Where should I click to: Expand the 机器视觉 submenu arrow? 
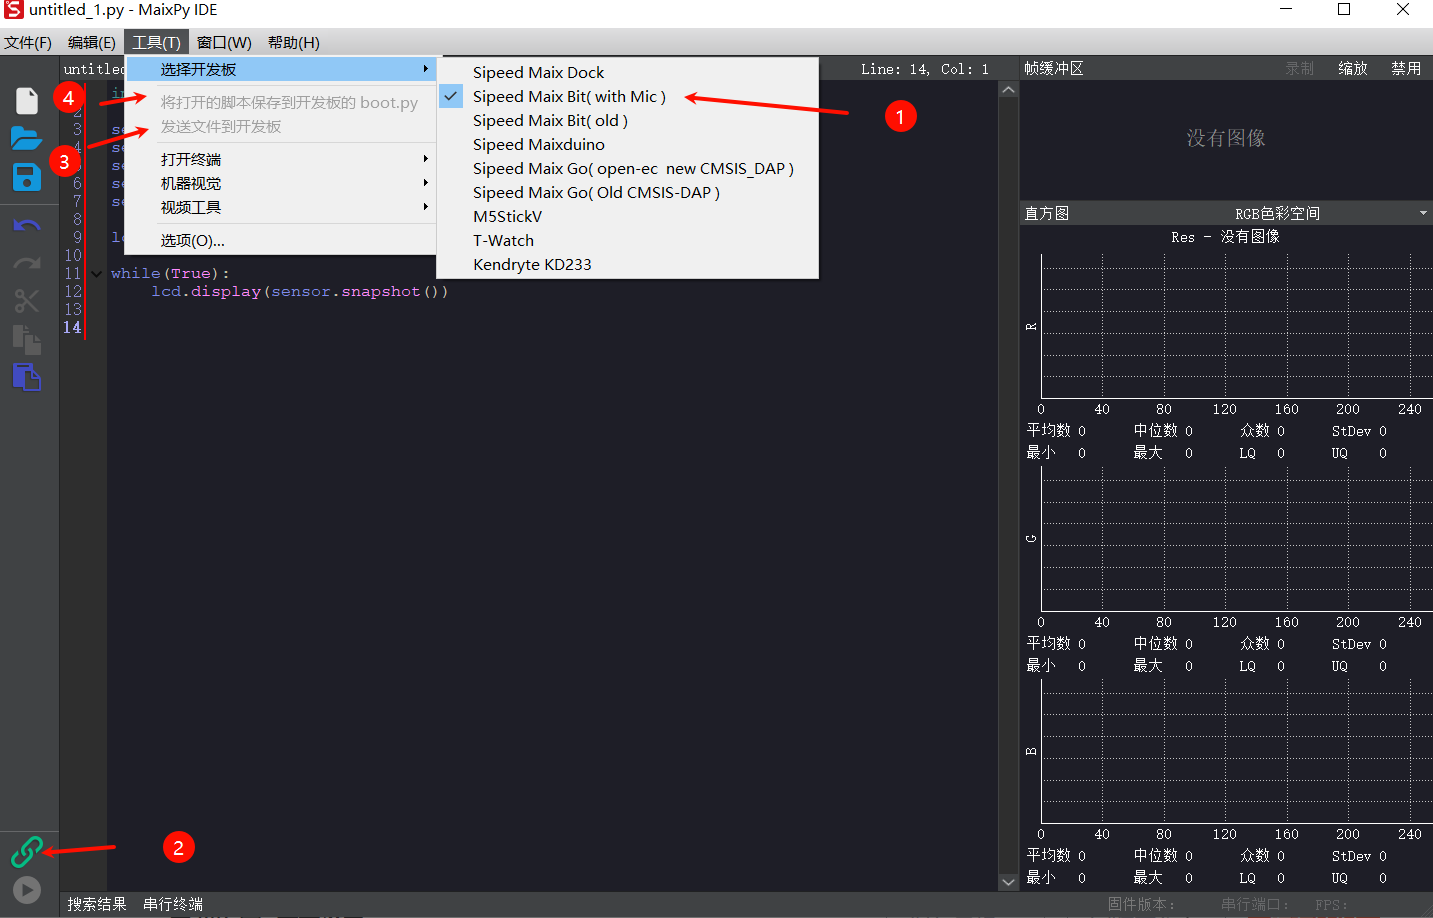[426, 183]
